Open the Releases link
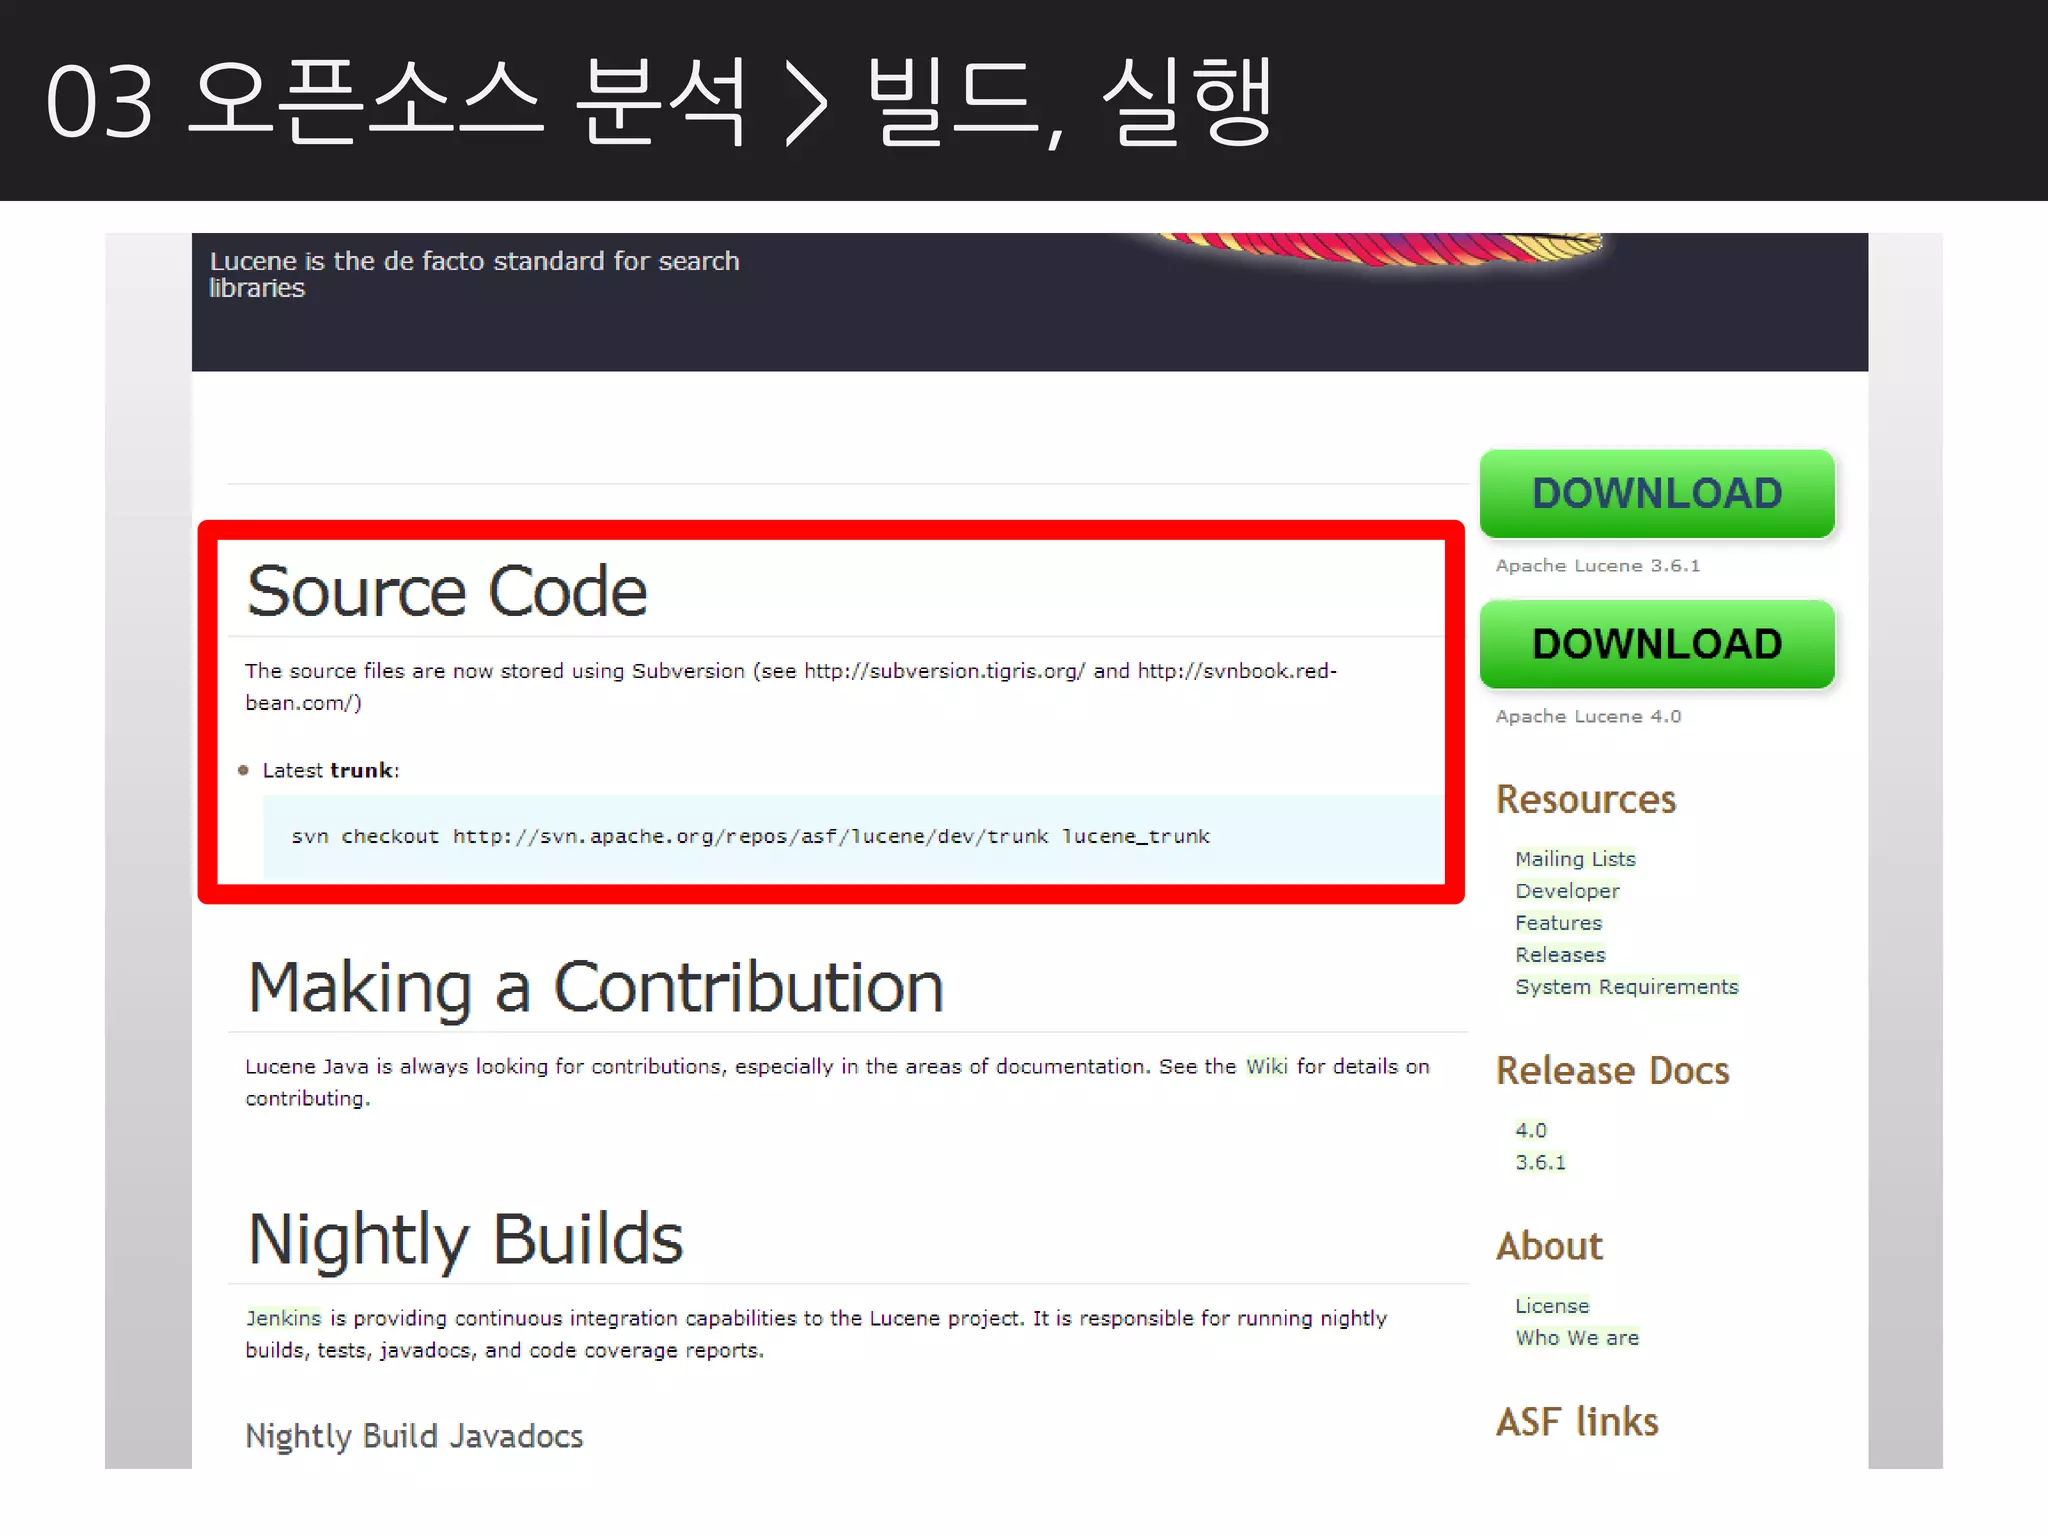The width and height of the screenshot is (2048, 1536). 1560,955
